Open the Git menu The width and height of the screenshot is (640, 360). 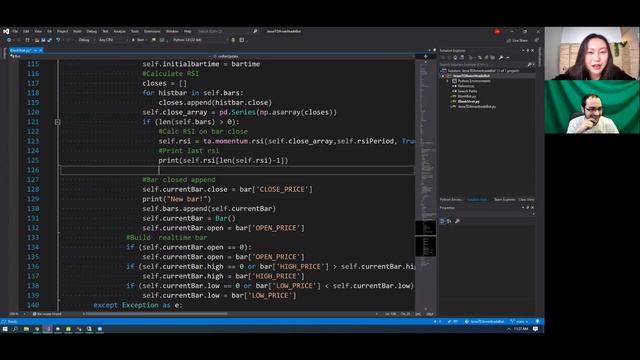[x=49, y=31]
